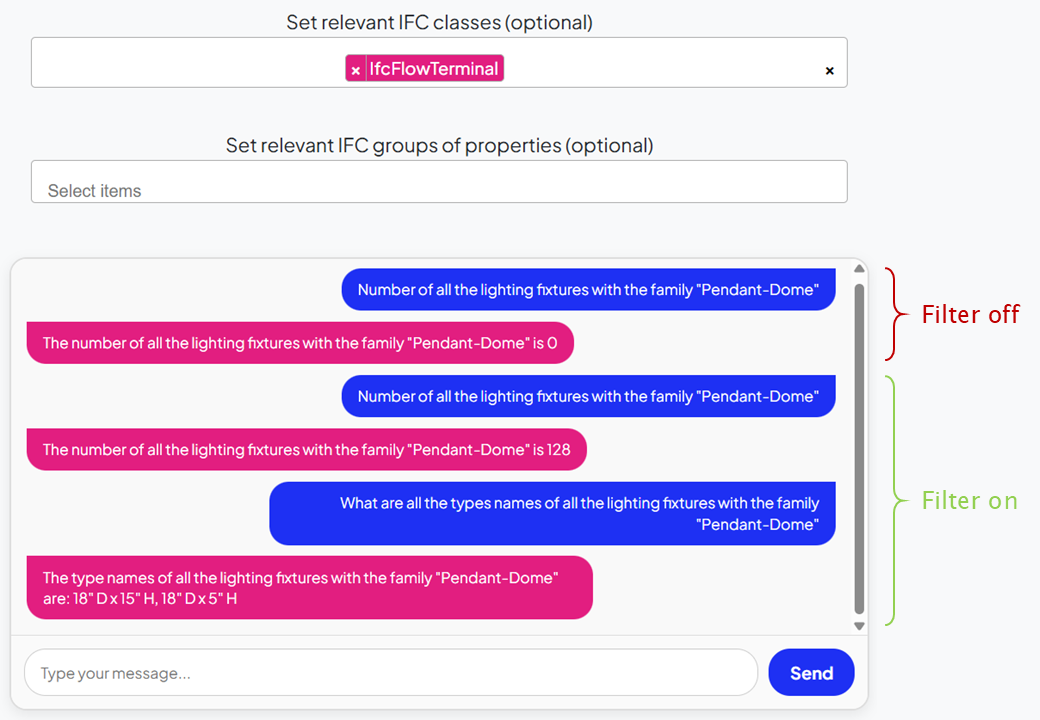This screenshot has height=720, width=1040.
Task: Remove the IfcFlowTerminal tag with its x
Action: point(356,69)
